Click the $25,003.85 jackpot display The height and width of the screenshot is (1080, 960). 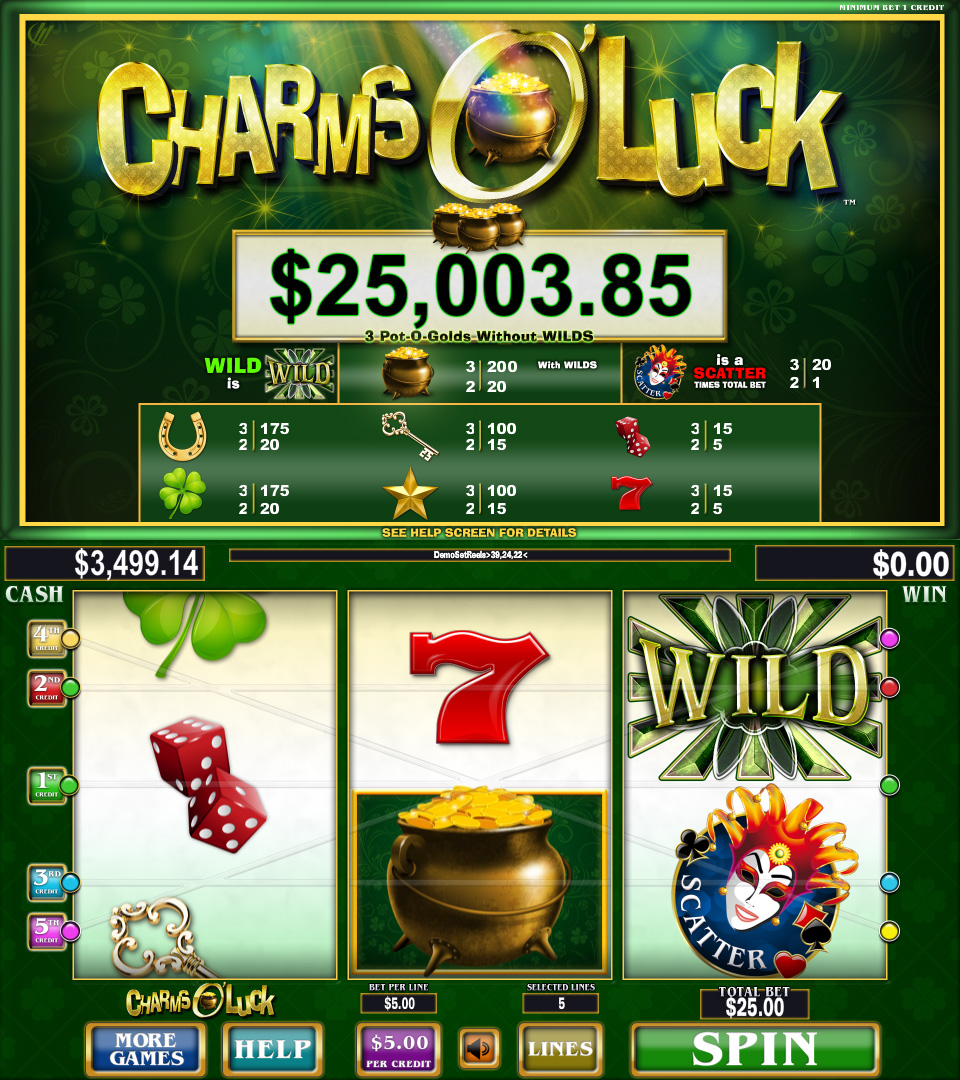click(480, 285)
